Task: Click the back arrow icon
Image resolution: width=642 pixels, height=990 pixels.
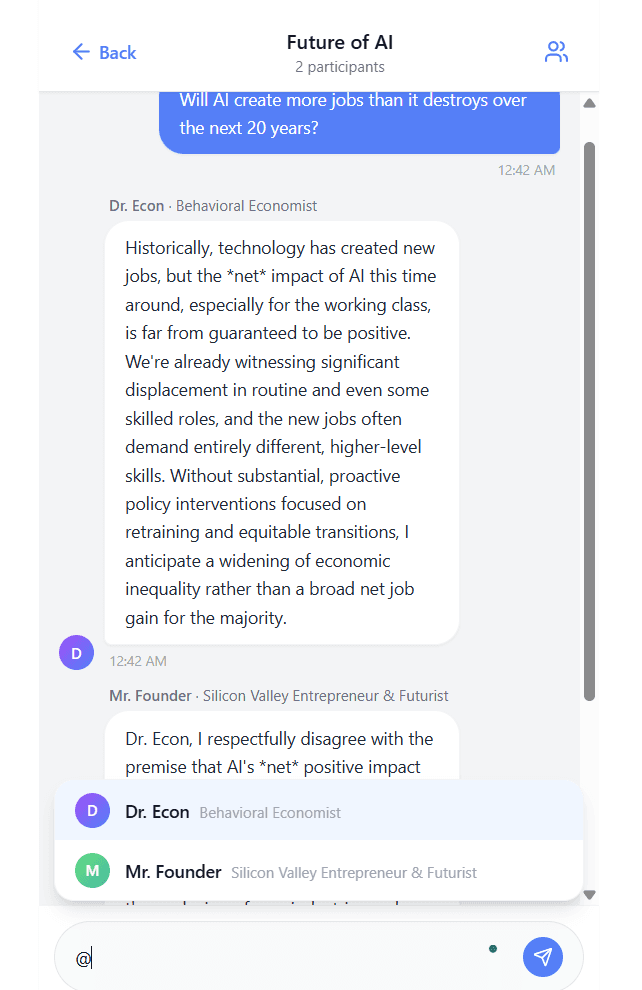Action: coord(81,52)
